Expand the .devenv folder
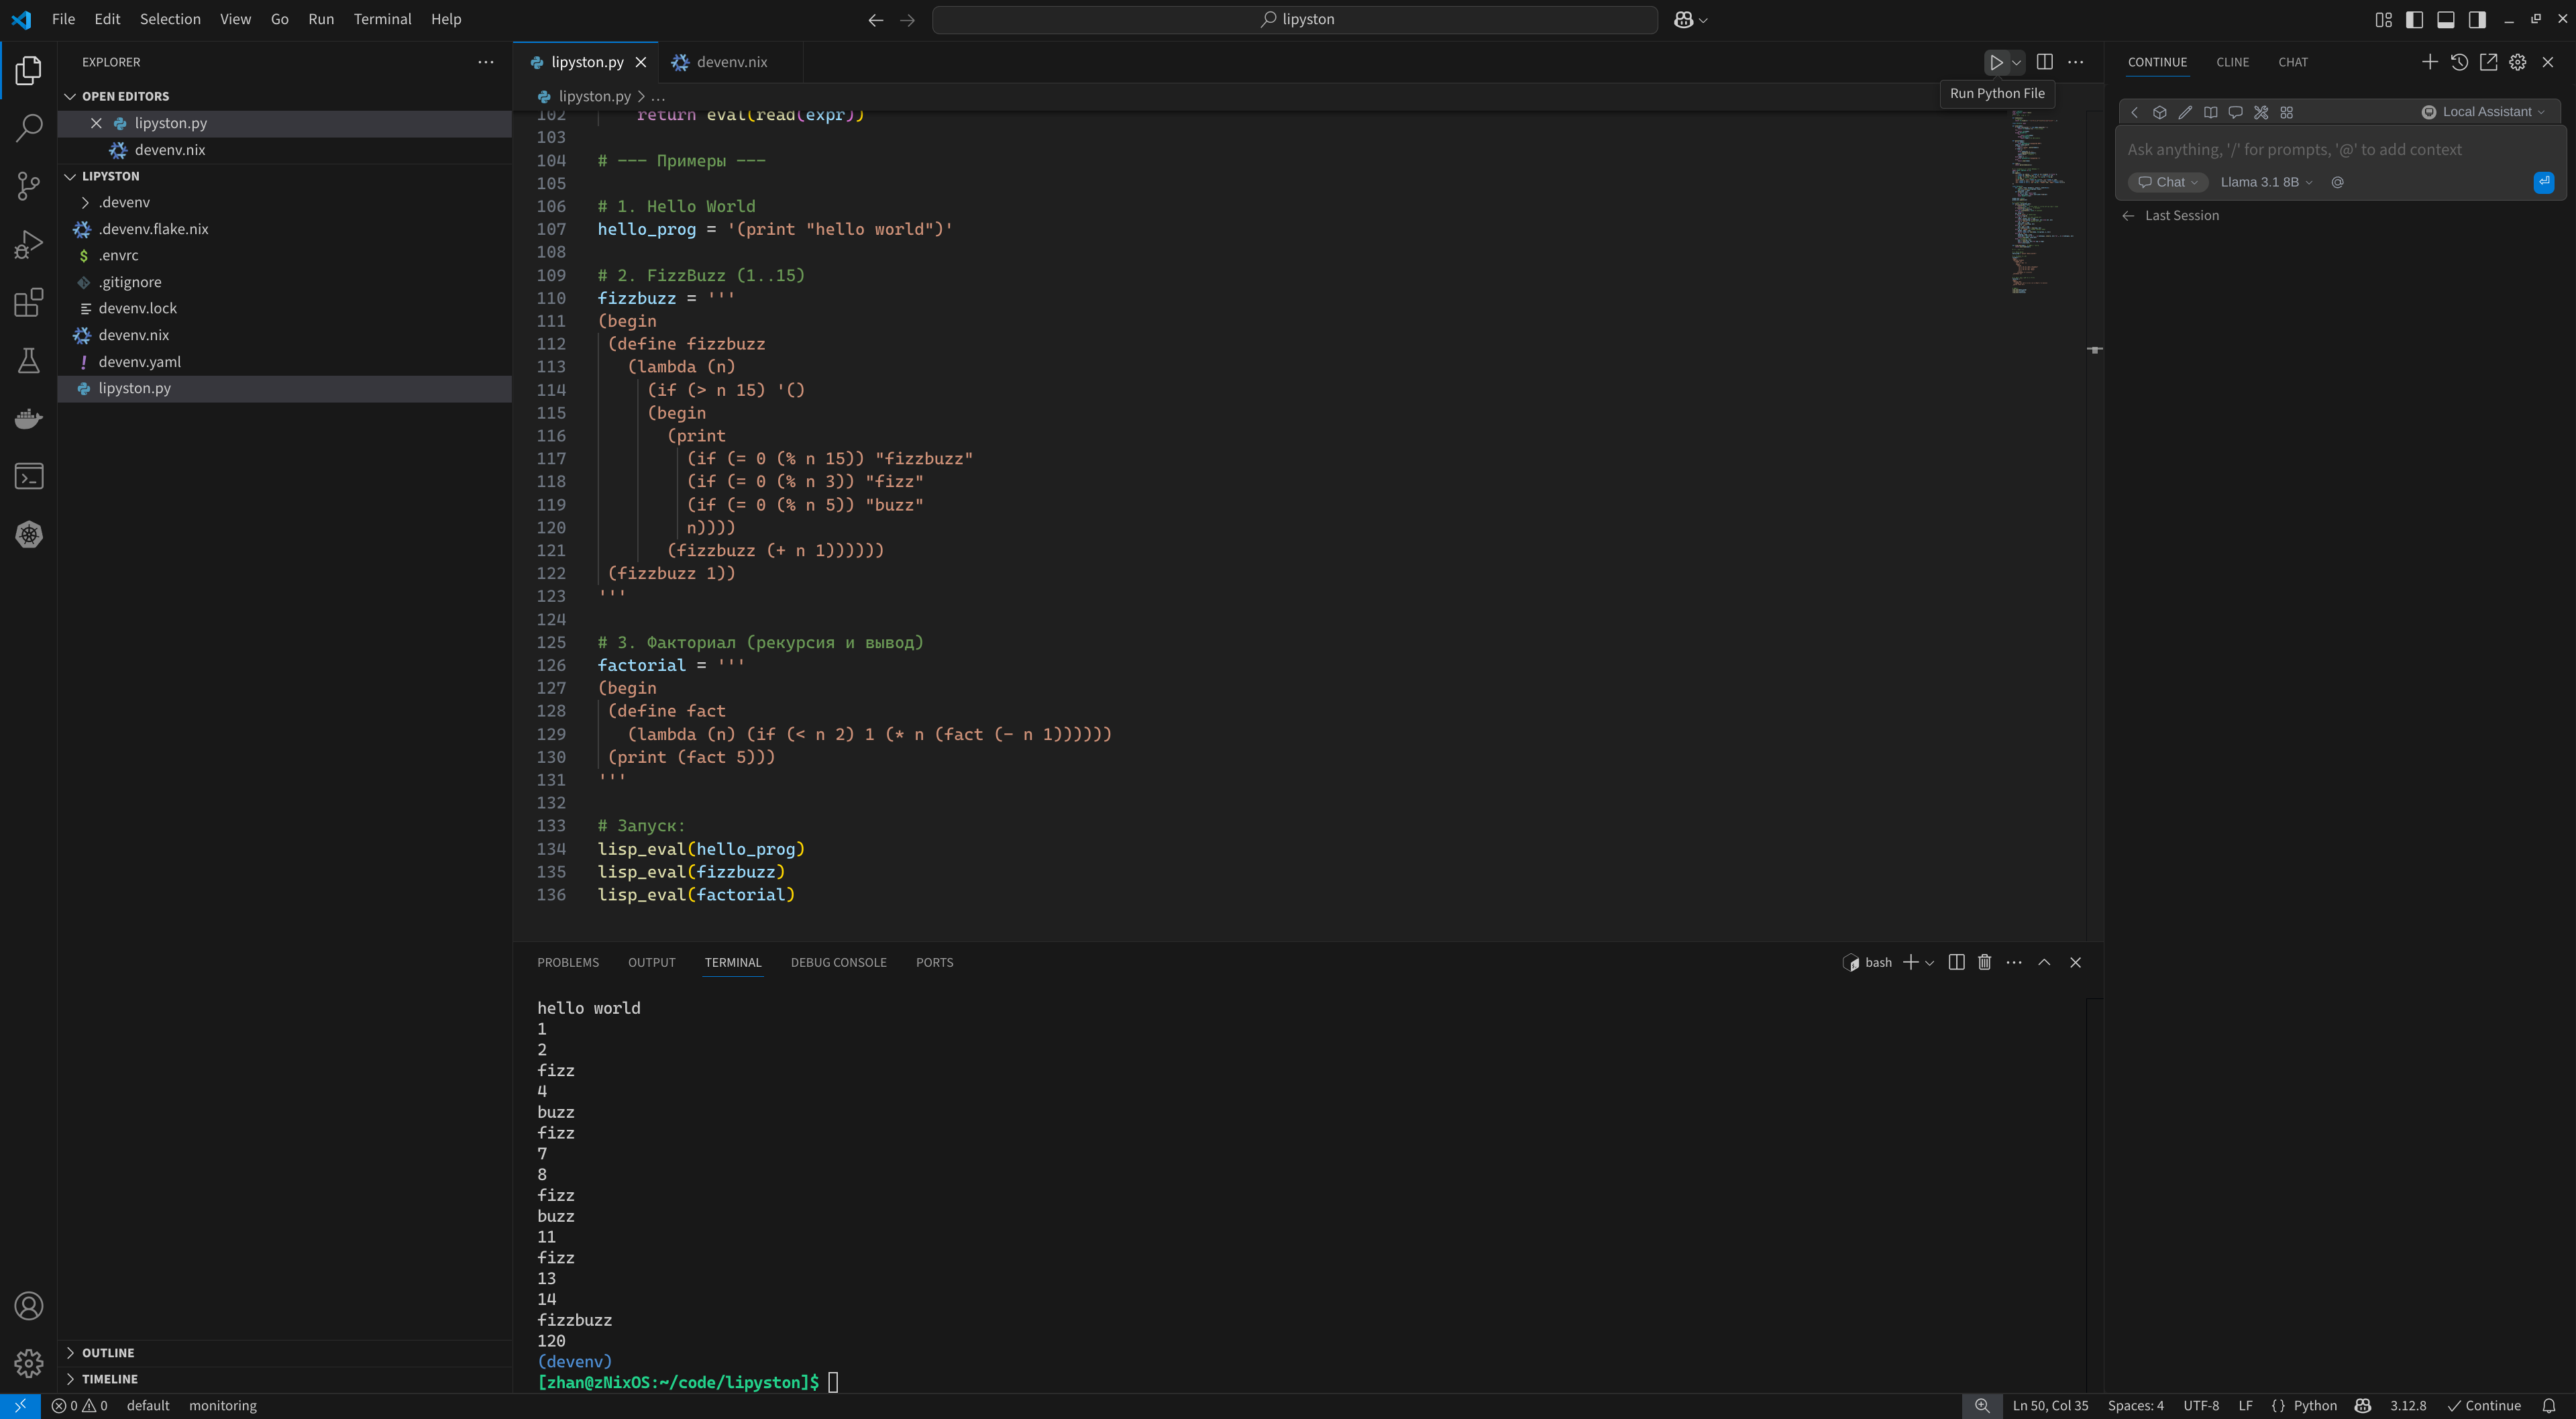2576x1419 pixels. coord(123,202)
